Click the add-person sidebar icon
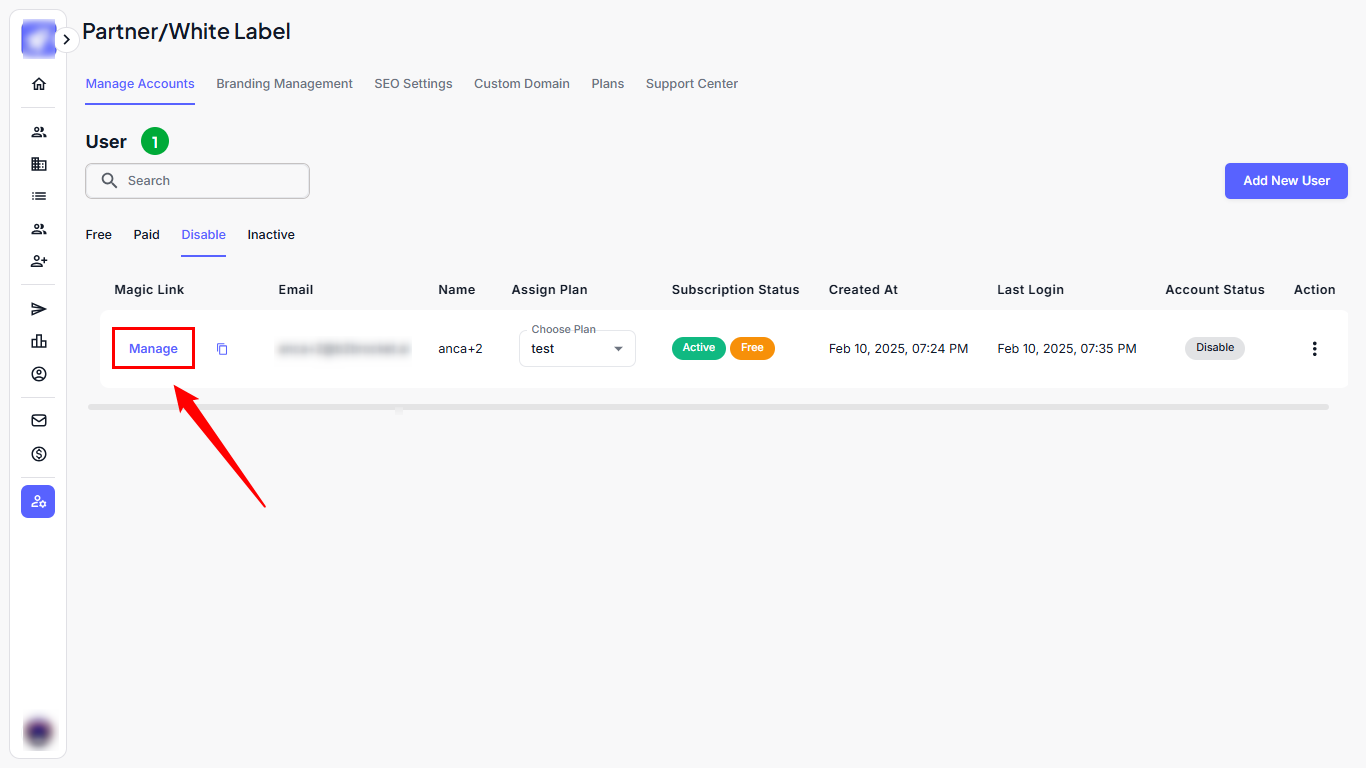This screenshot has height=768, width=1366. 39,261
